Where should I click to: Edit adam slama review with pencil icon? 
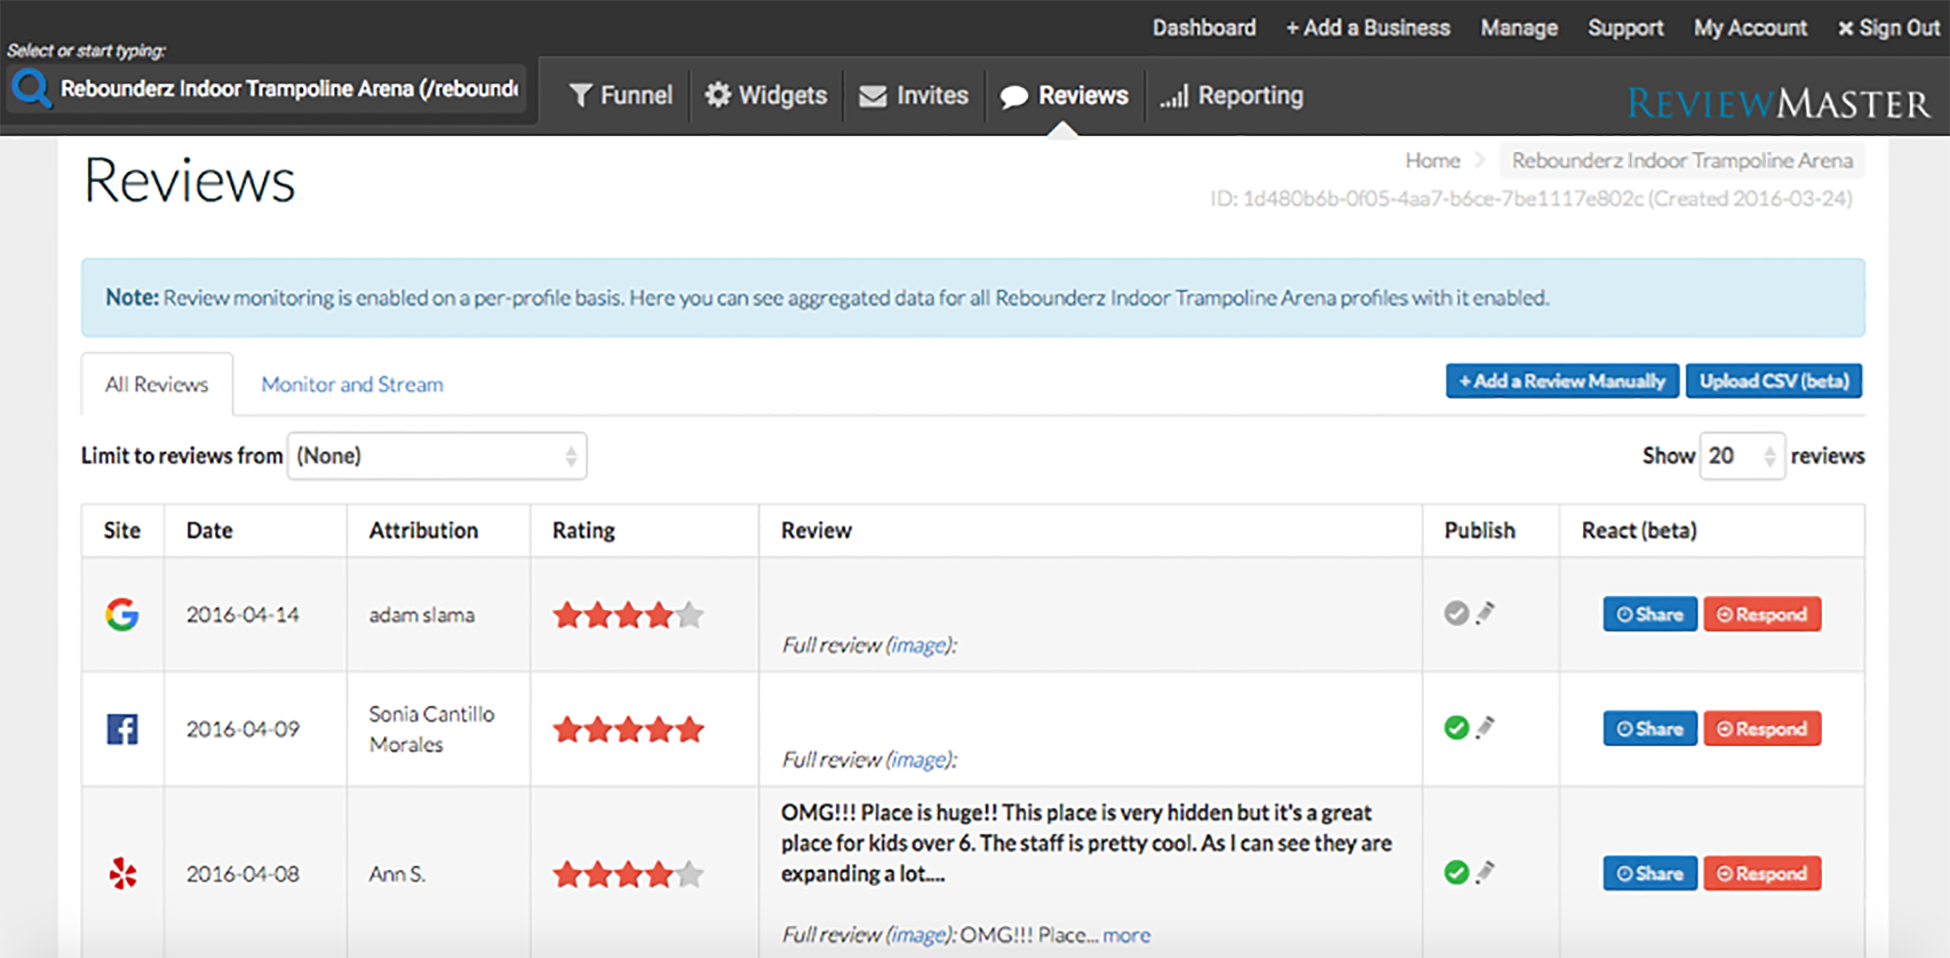tap(1486, 612)
